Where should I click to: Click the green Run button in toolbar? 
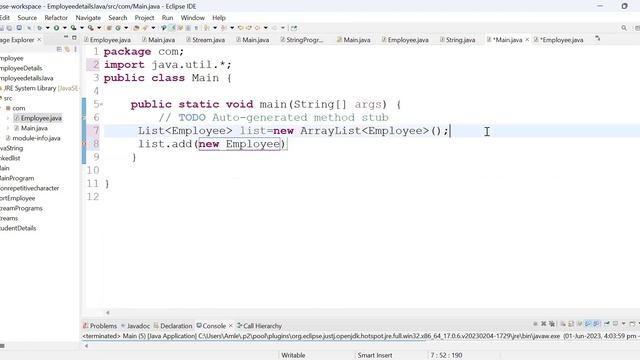tap(56, 28)
